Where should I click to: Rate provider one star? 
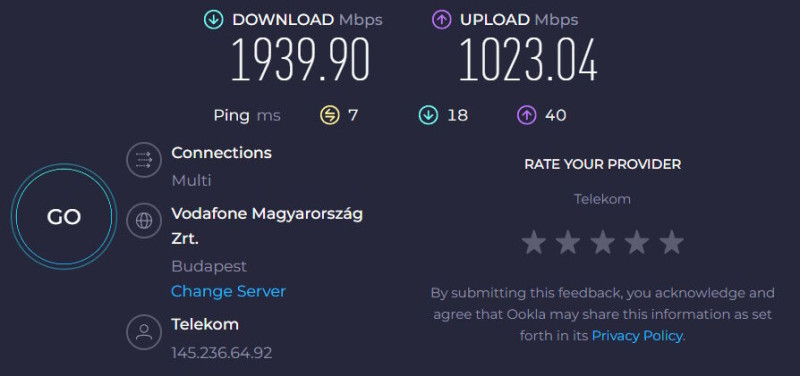(534, 242)
